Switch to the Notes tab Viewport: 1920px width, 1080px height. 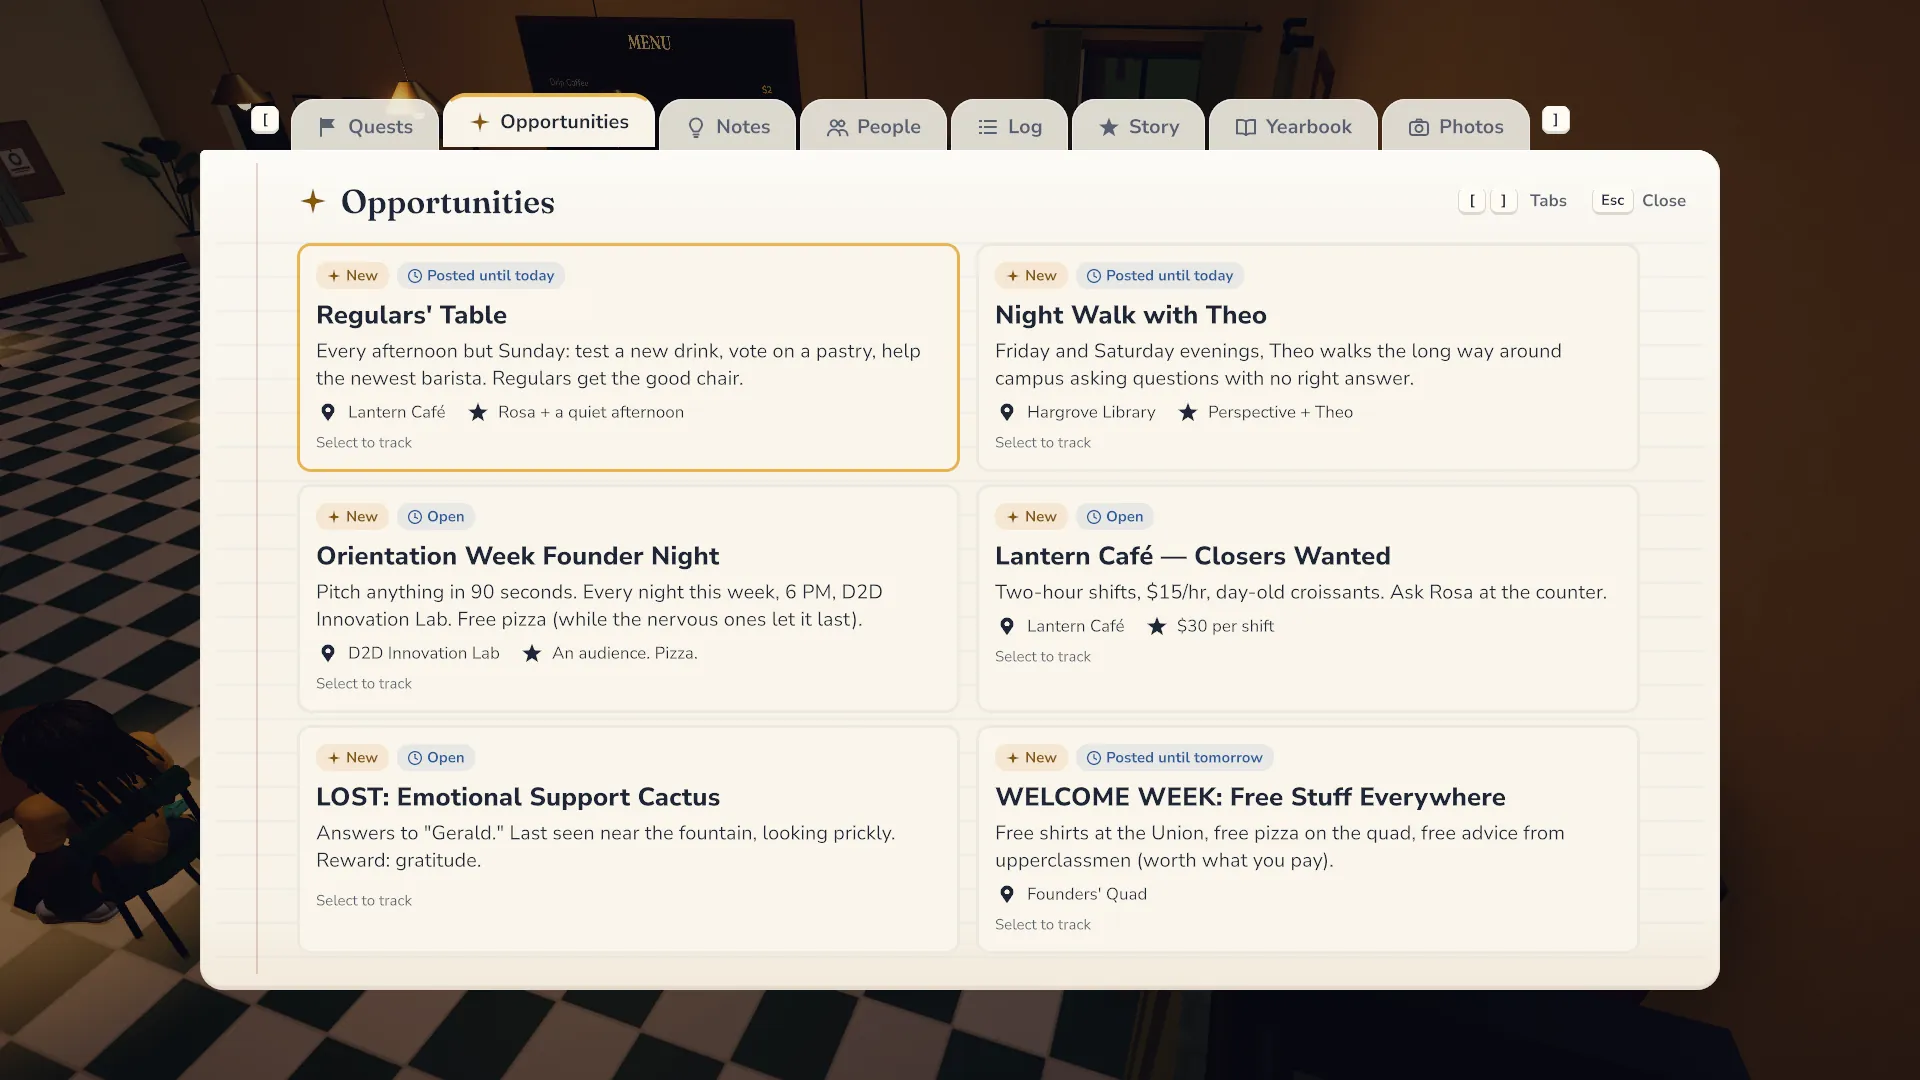point(728,127)
